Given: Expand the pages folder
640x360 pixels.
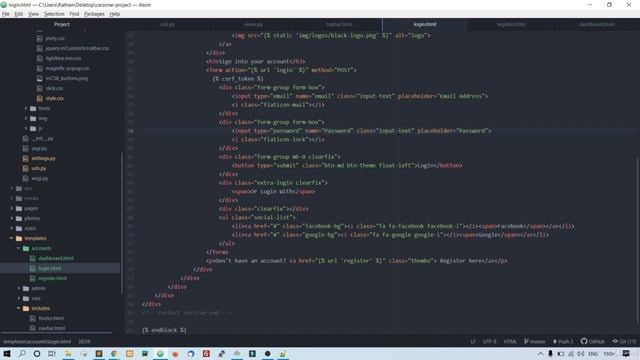Looking at the screenshot, I should [x=31, y=209].
